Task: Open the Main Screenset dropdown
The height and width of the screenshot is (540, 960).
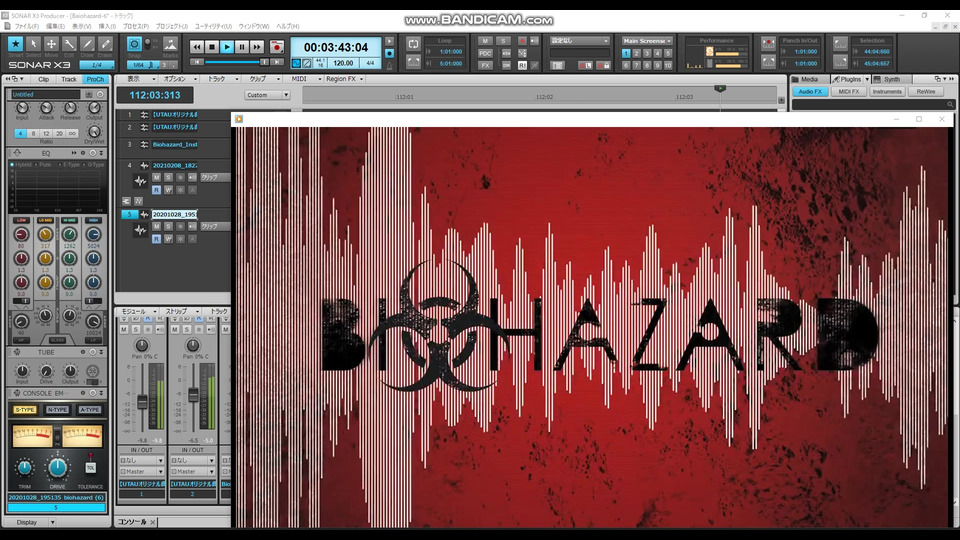Action: click(x=647, y=41)
